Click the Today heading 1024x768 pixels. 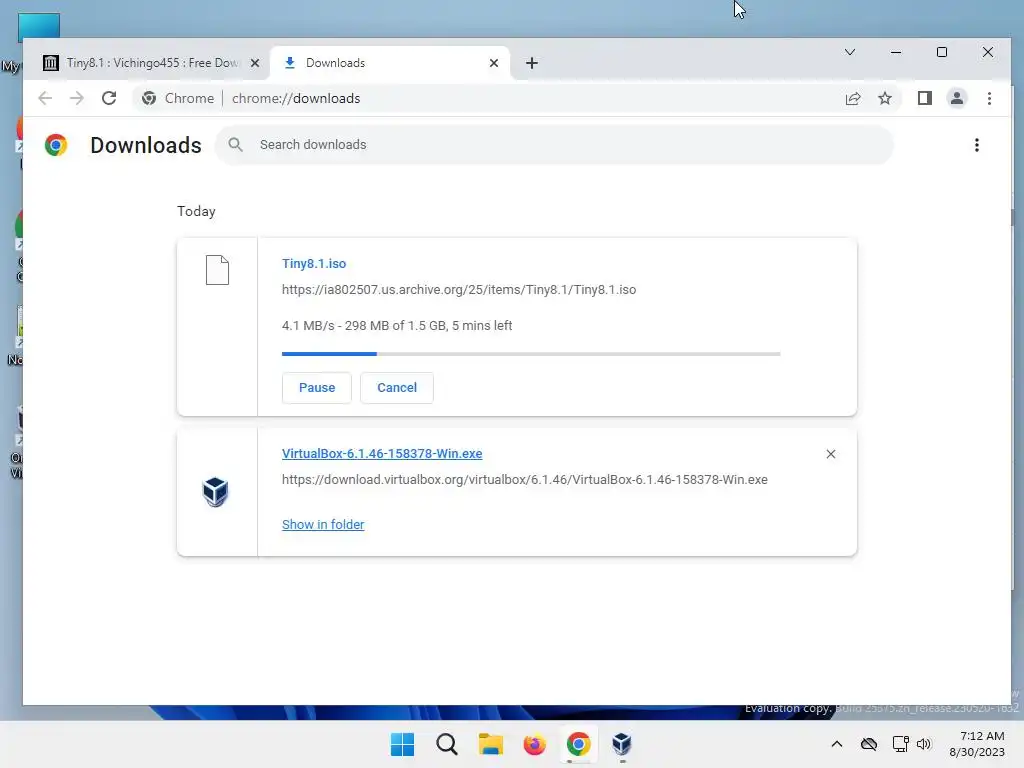click(197, 212)
